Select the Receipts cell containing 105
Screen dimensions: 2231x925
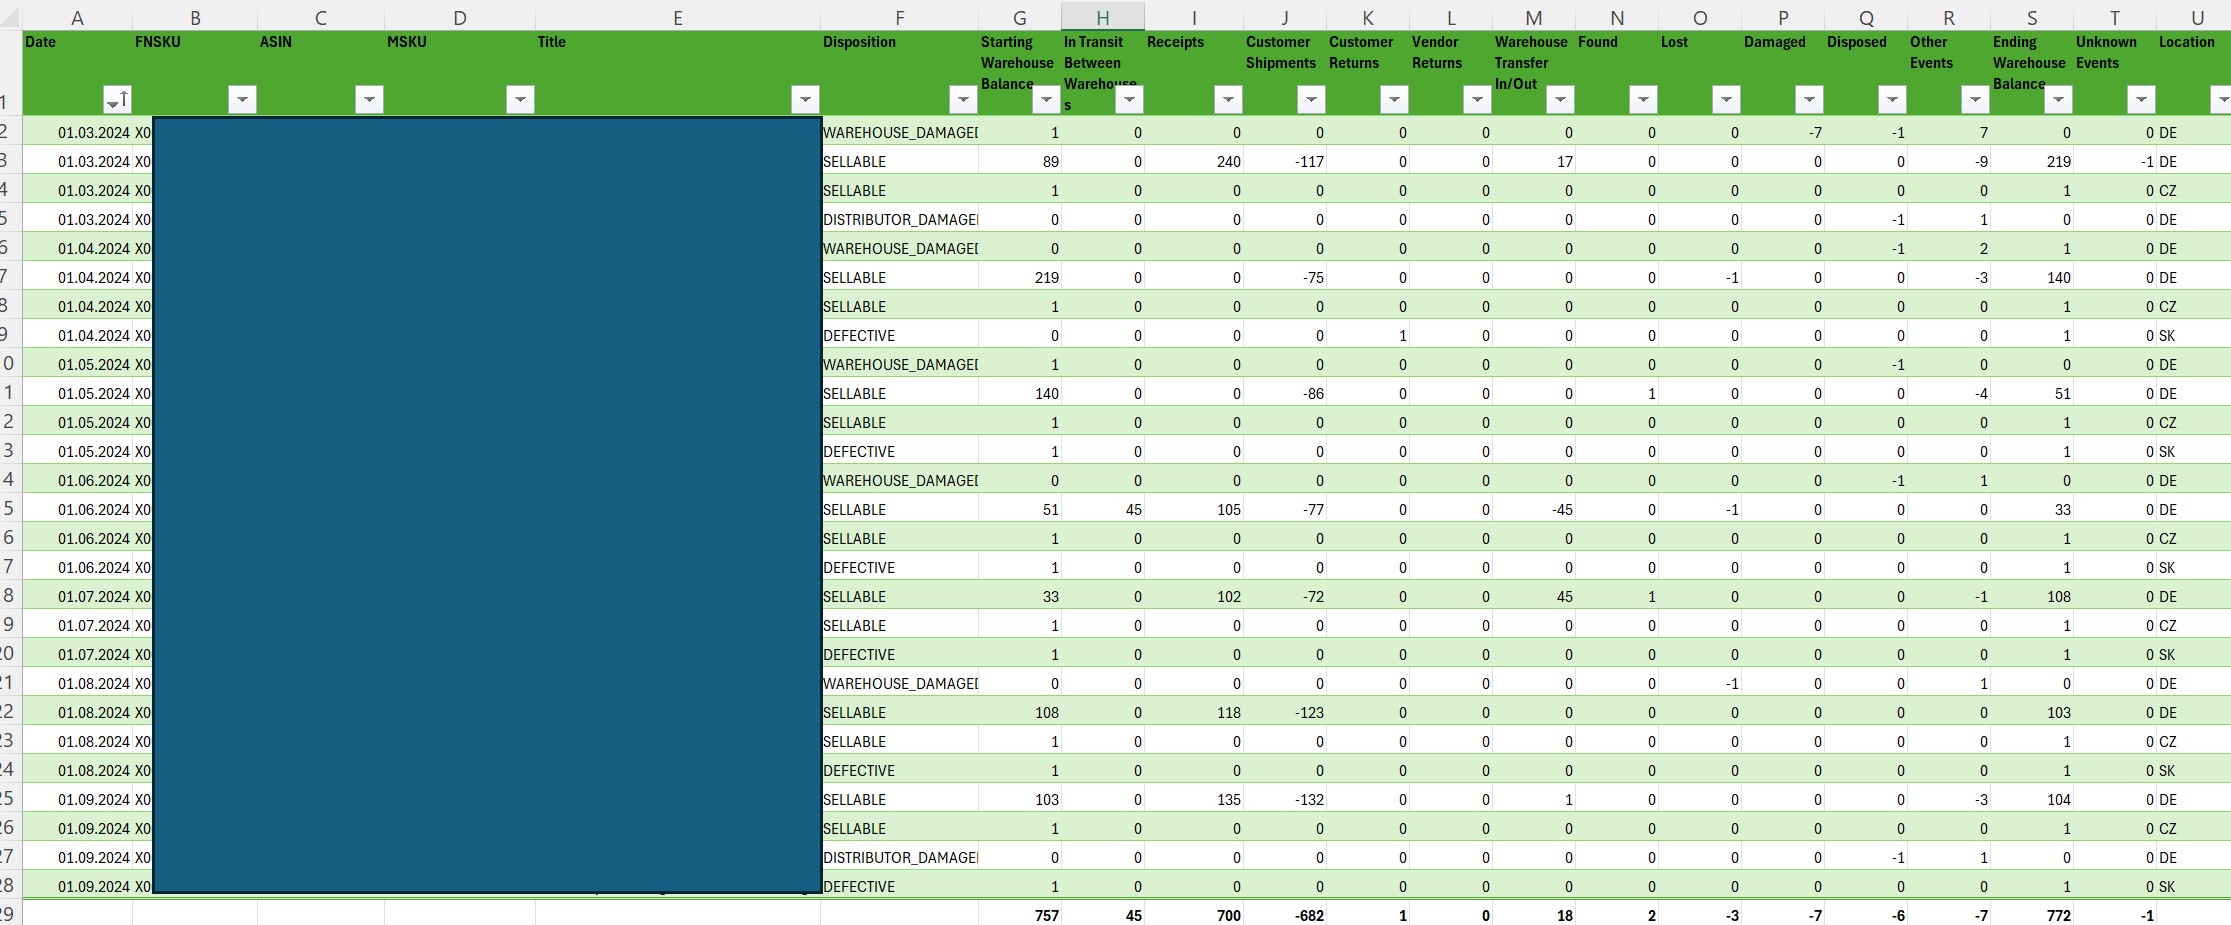1194,509
